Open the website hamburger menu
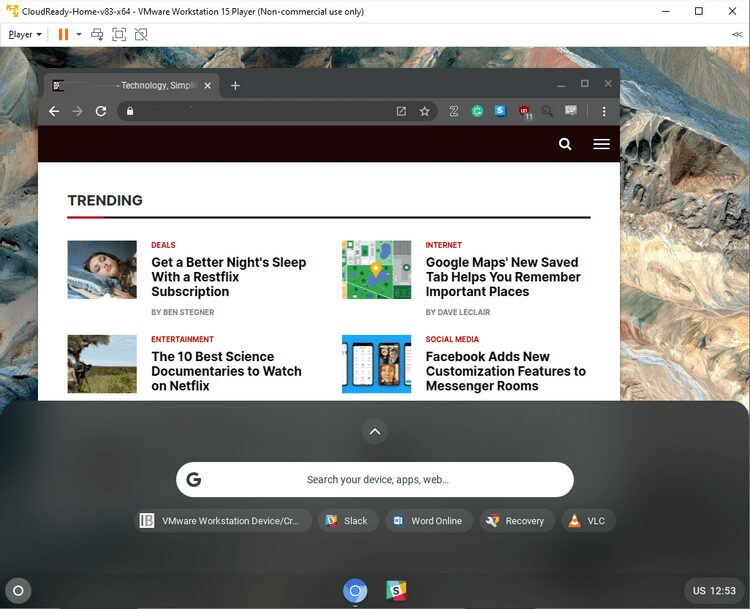Image resolution: width=750 pixels, height=609 pixels. pyautogui.click(x=601, y=144)
